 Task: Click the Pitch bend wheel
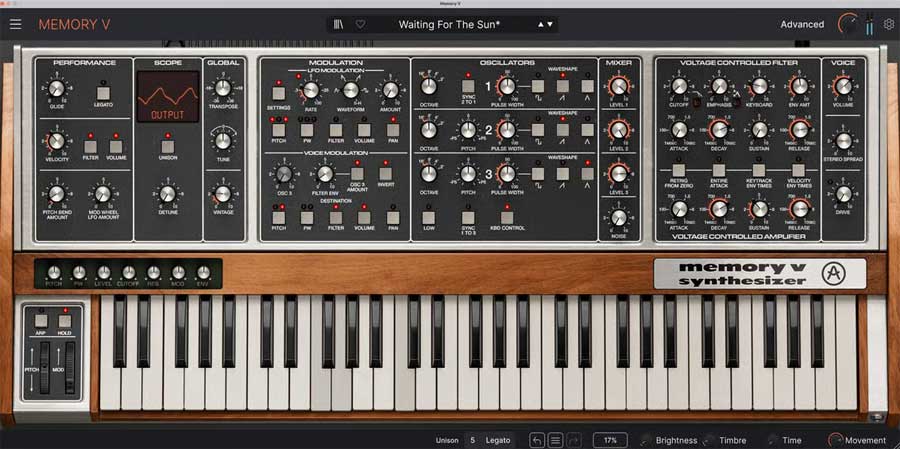45,368
